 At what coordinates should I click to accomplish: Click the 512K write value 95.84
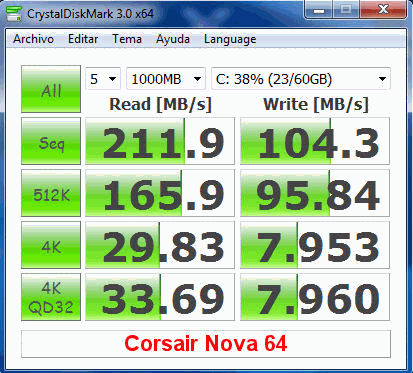[315, 193]
